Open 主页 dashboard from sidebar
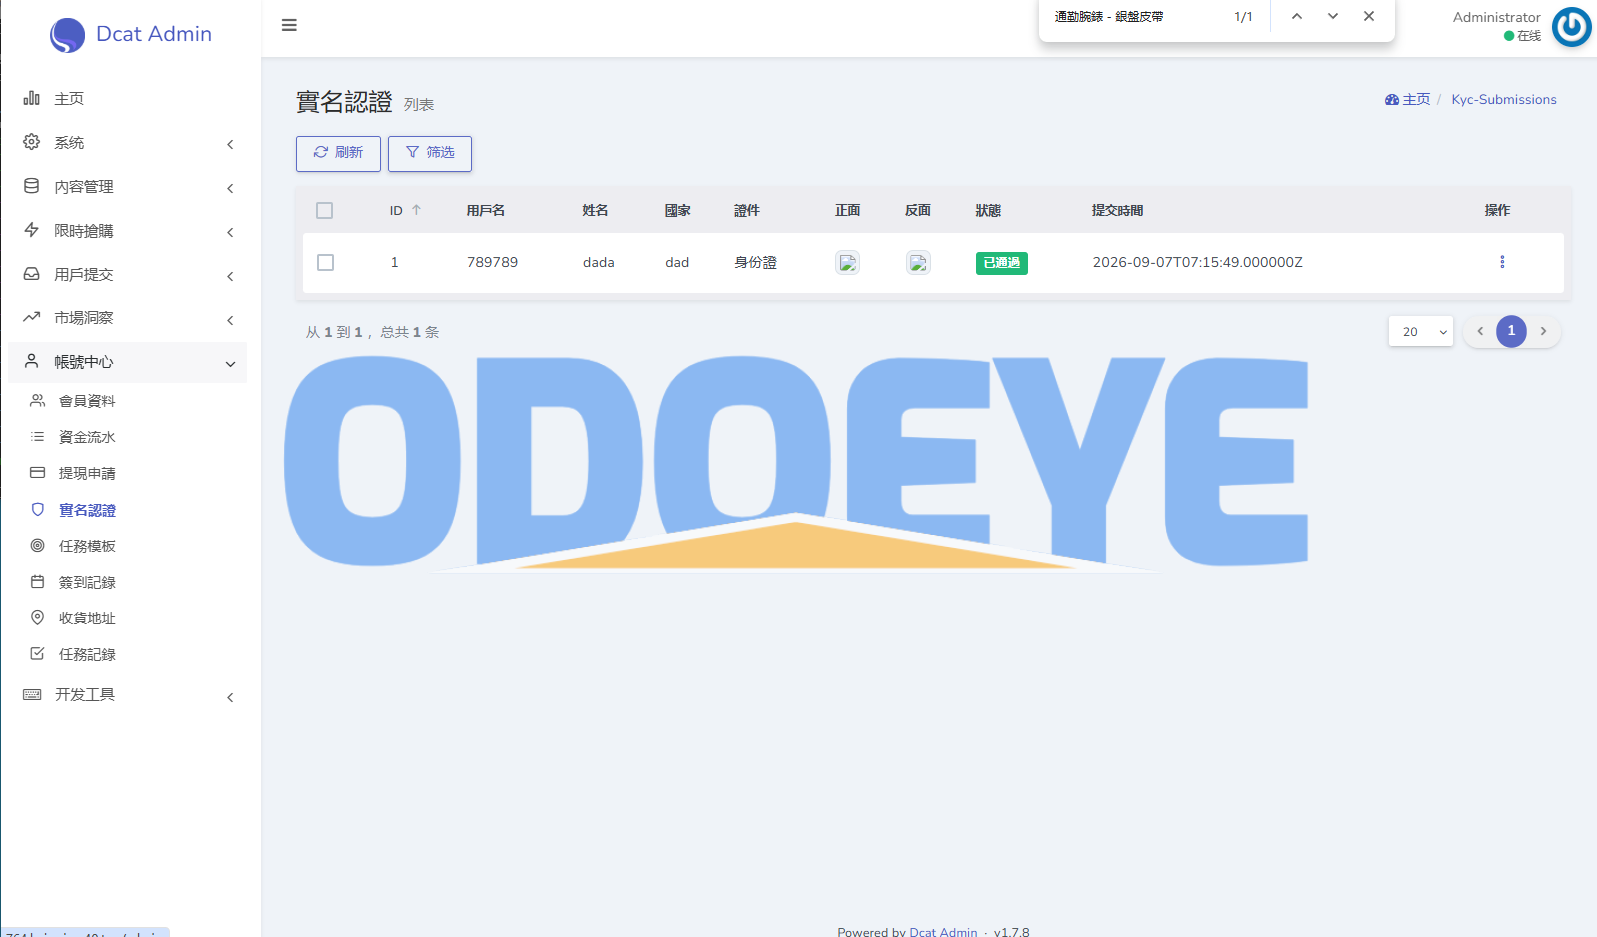Viewport: 1597px width, 937px height. pyautogui.click(x=69, y=98)
